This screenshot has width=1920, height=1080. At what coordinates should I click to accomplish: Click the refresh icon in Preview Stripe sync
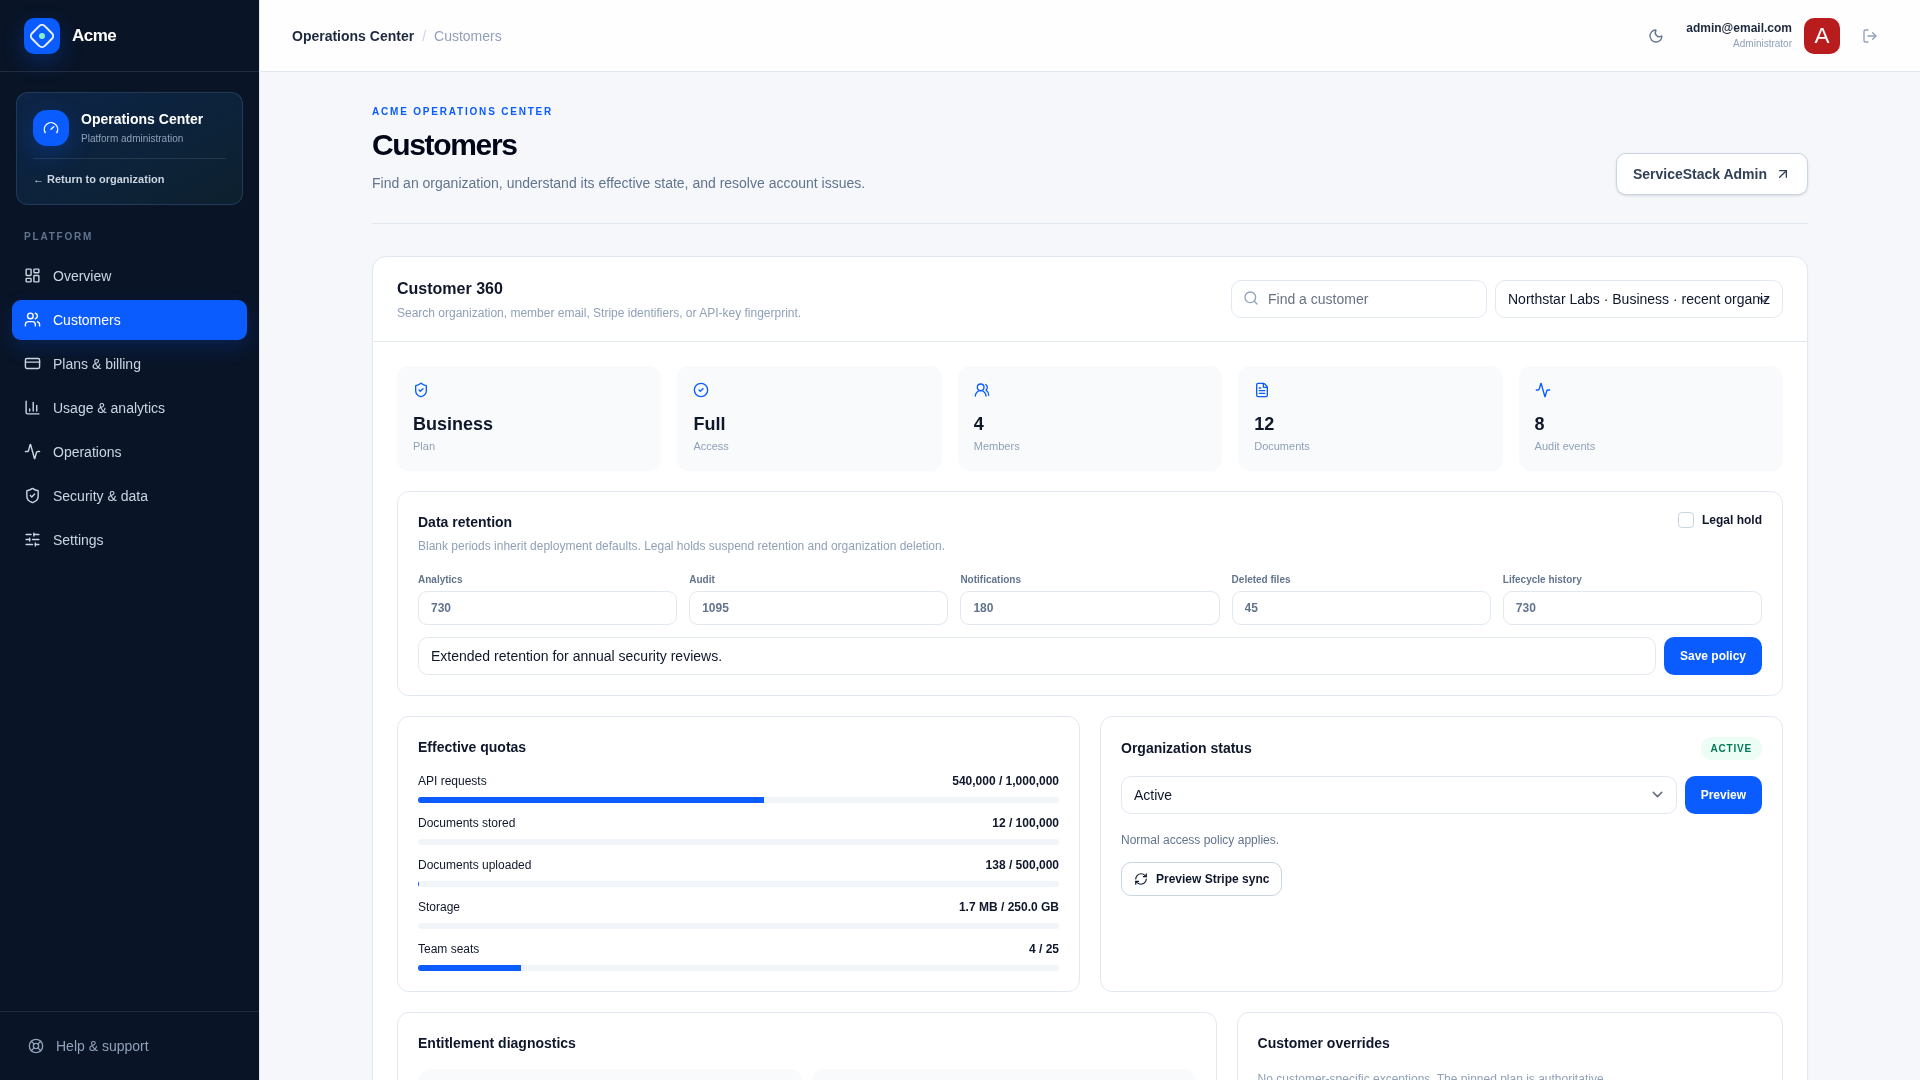[x=1141, y=879]
